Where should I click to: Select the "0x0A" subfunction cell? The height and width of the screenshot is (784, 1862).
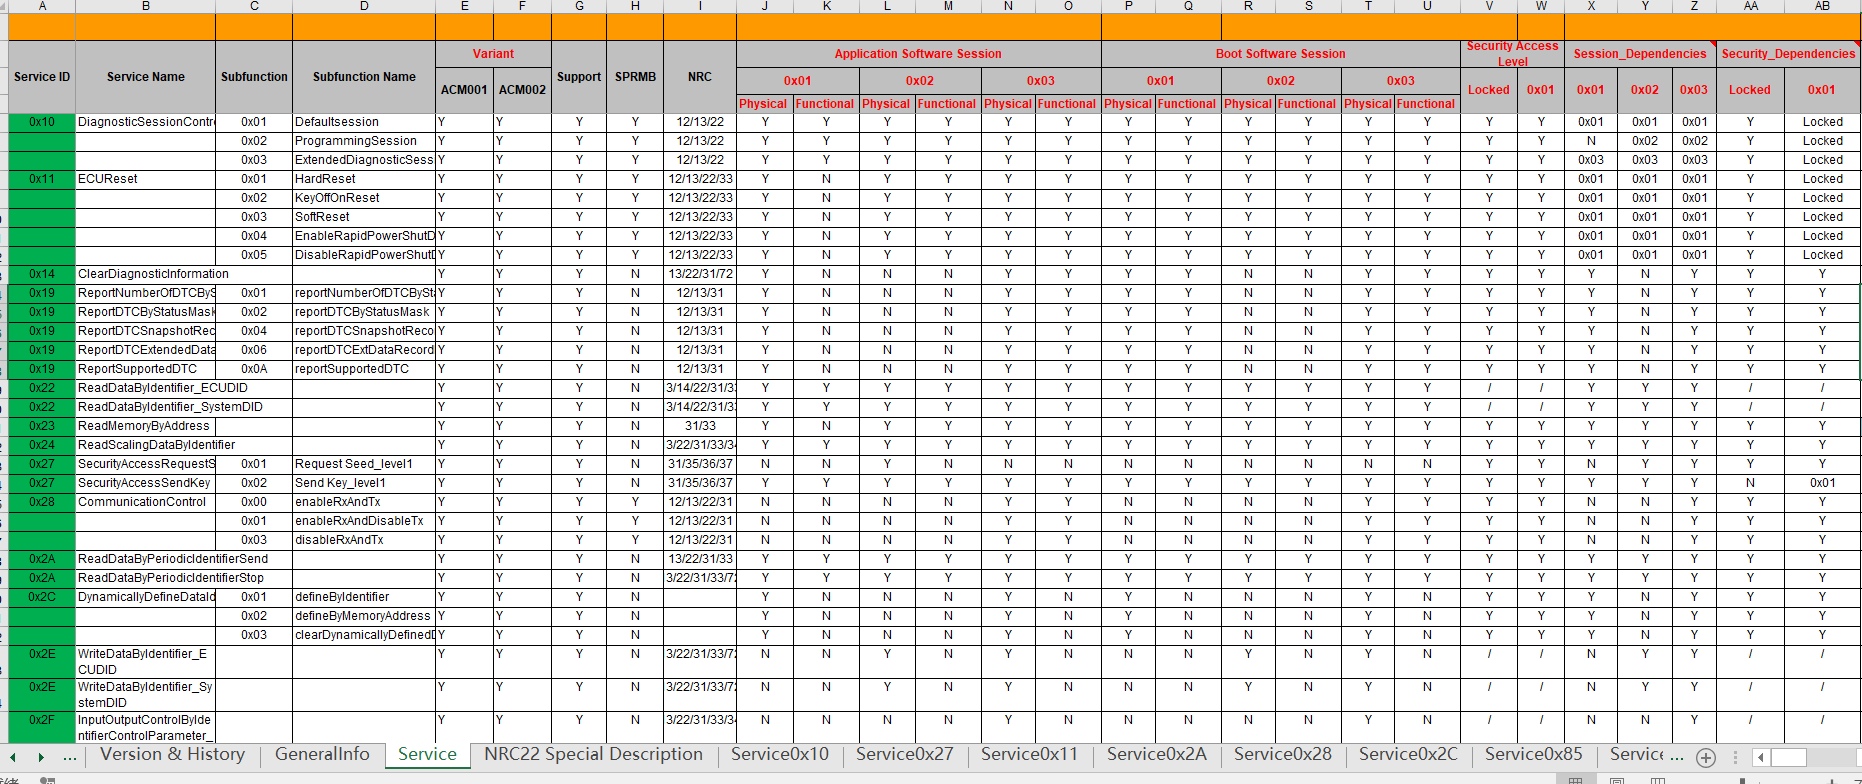click(x=254, y=369)
